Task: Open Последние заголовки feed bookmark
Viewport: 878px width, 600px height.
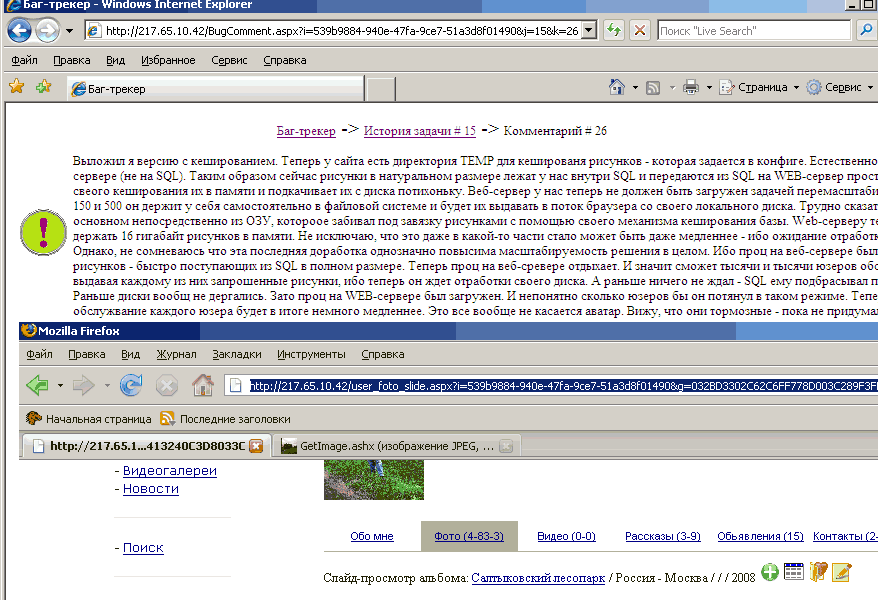Action: coord(225,419)
